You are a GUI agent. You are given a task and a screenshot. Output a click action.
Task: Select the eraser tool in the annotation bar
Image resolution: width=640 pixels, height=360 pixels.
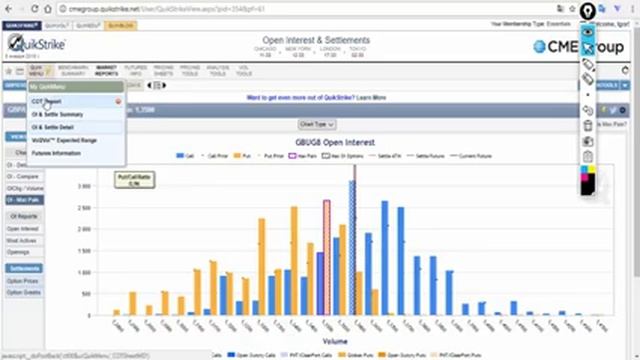pyautogui.click(x=588, y=79)
